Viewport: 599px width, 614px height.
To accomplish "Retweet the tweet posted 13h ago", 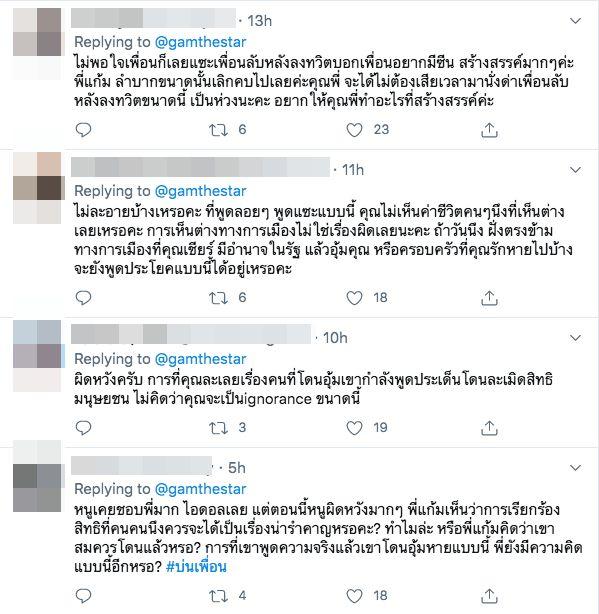I will point(218,130).
